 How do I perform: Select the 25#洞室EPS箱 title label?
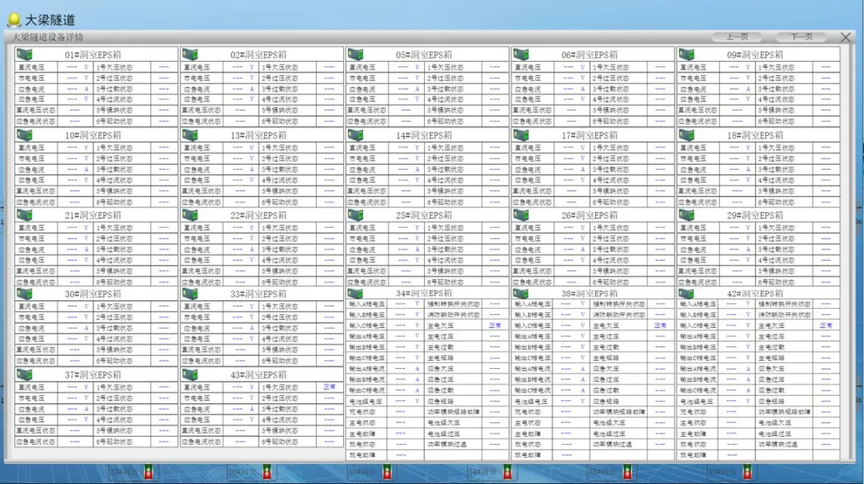click(424, 215)
